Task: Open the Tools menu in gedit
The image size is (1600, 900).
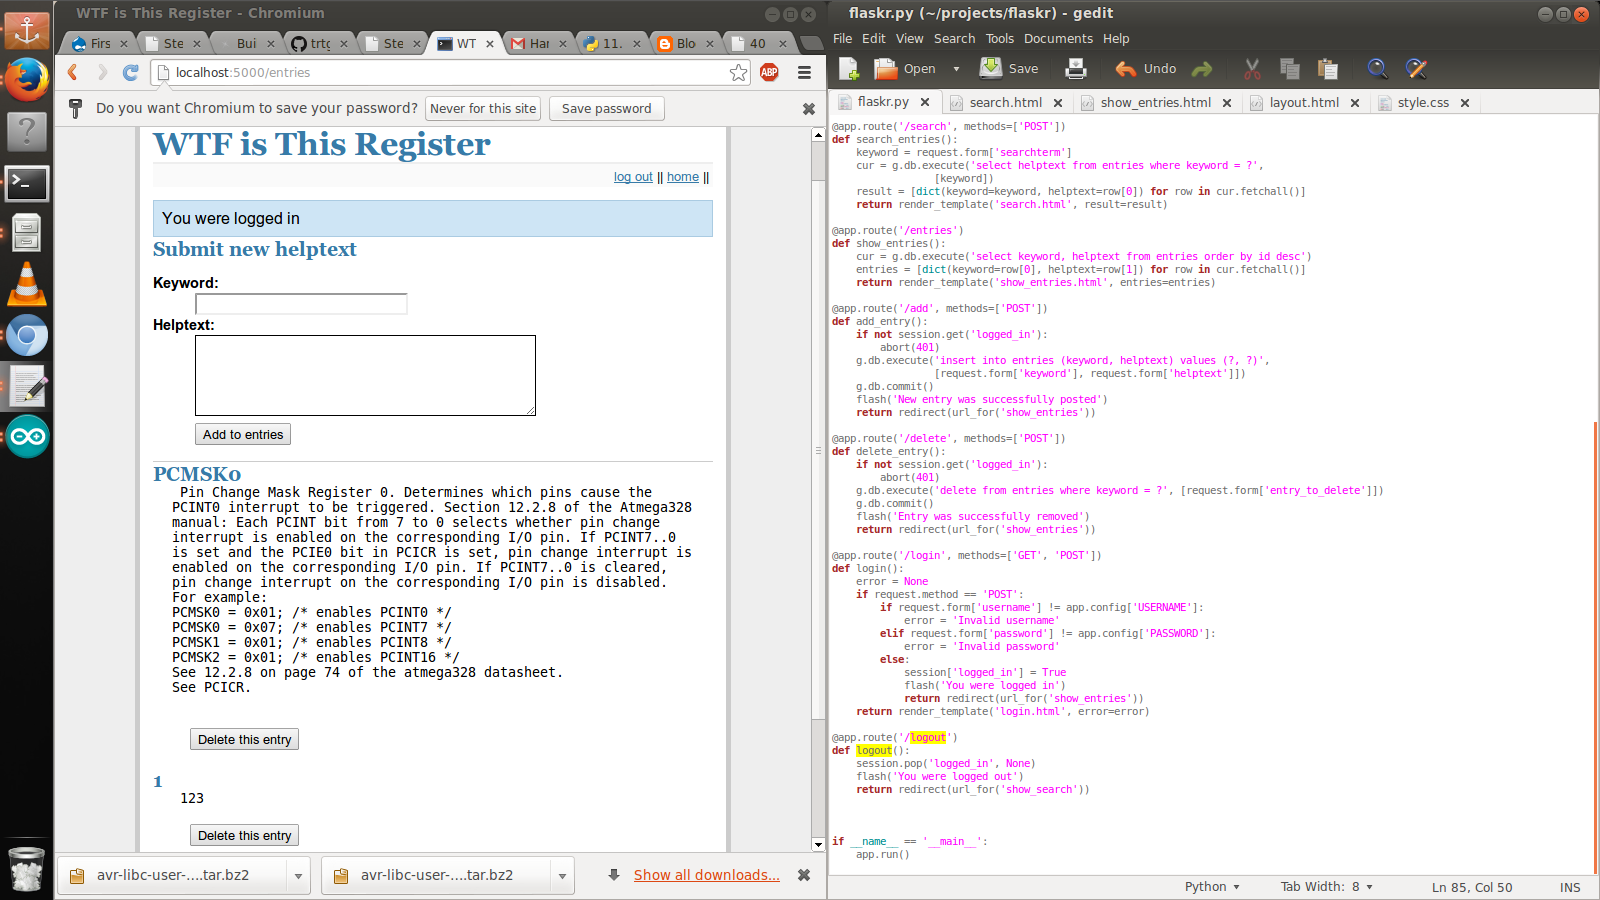Action: pyautogui.click(x=999, y=39)
